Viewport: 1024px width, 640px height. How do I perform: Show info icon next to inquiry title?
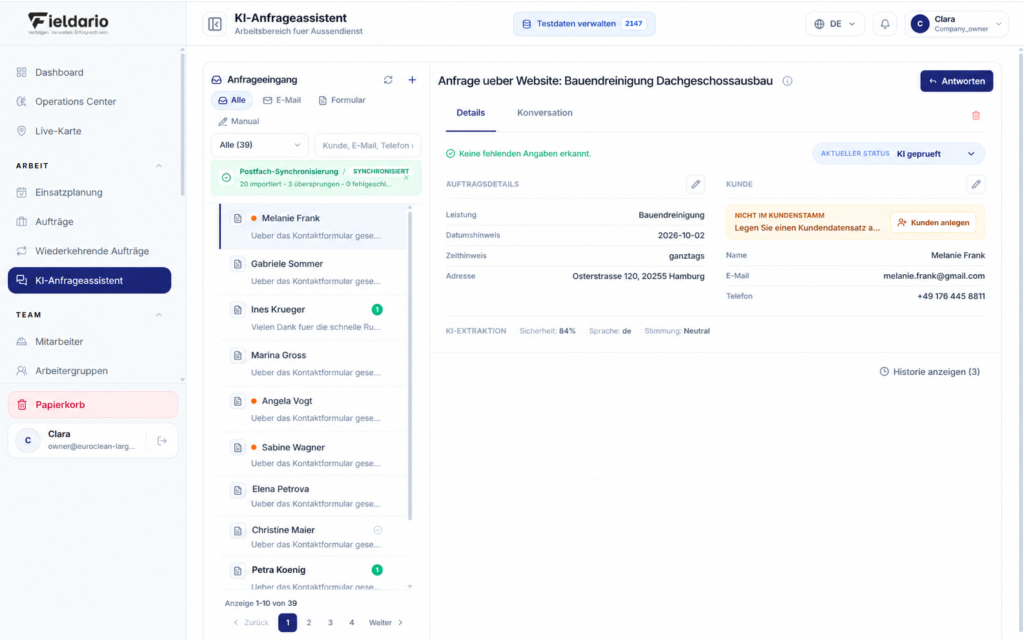[x=788, y=81]
